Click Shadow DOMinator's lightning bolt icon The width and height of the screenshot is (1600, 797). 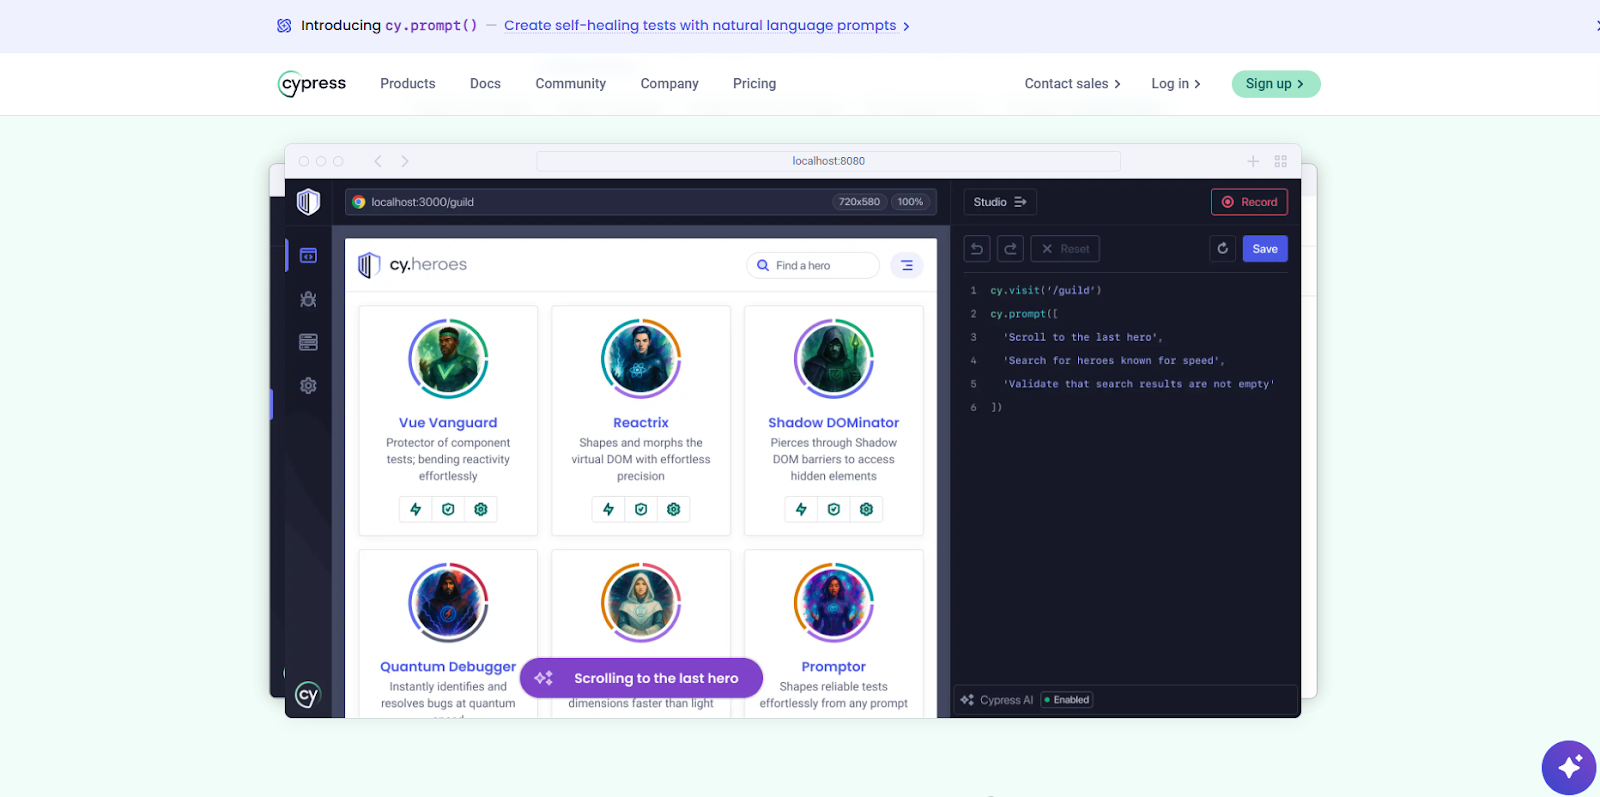[801, 510]
